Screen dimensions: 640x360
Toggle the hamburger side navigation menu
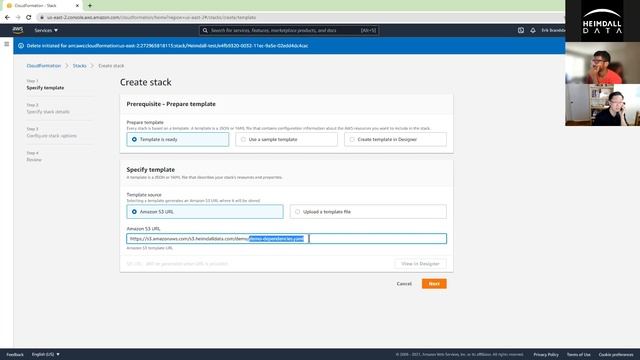(x=7, y=44)
